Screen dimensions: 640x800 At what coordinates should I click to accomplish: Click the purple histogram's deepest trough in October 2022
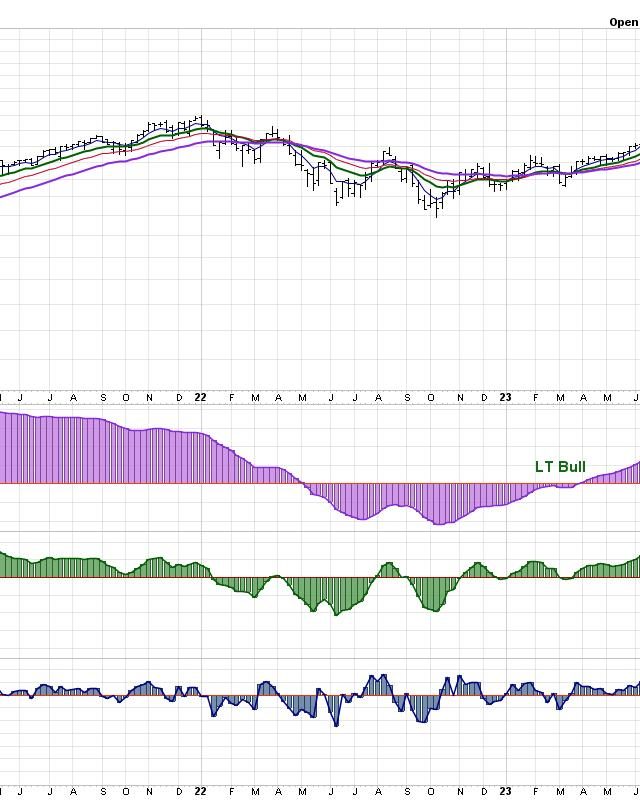(436, 522)
